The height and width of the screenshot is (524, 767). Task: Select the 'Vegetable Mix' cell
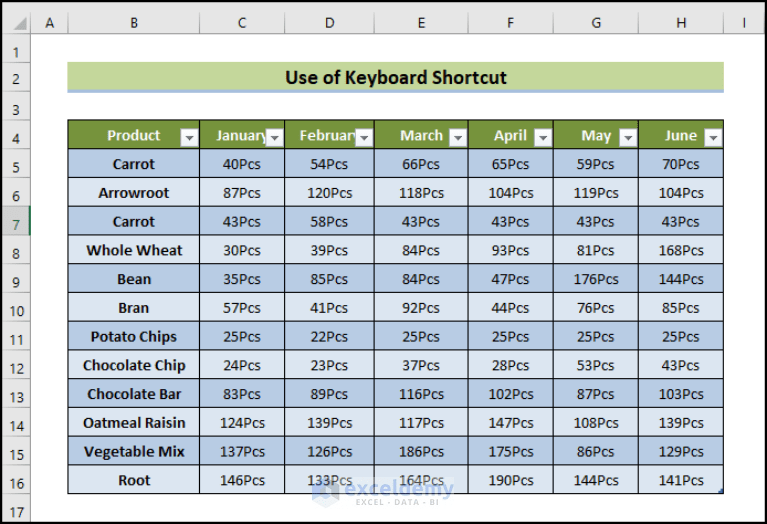click(134, 452)
